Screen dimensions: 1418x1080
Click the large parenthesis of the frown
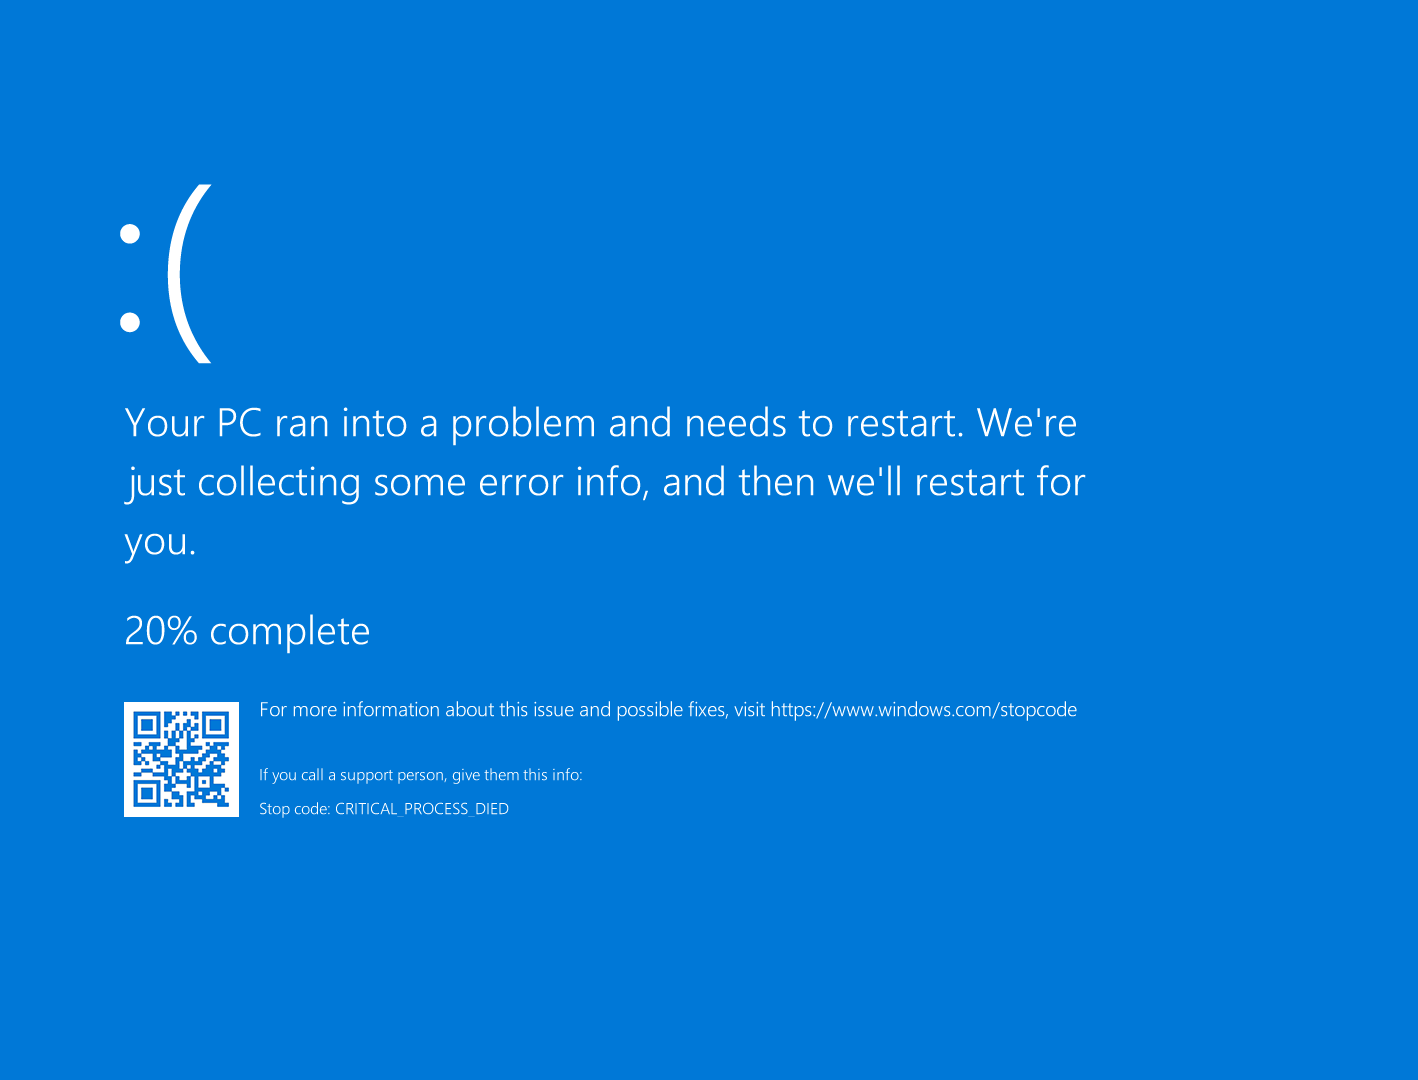point(190,273)
